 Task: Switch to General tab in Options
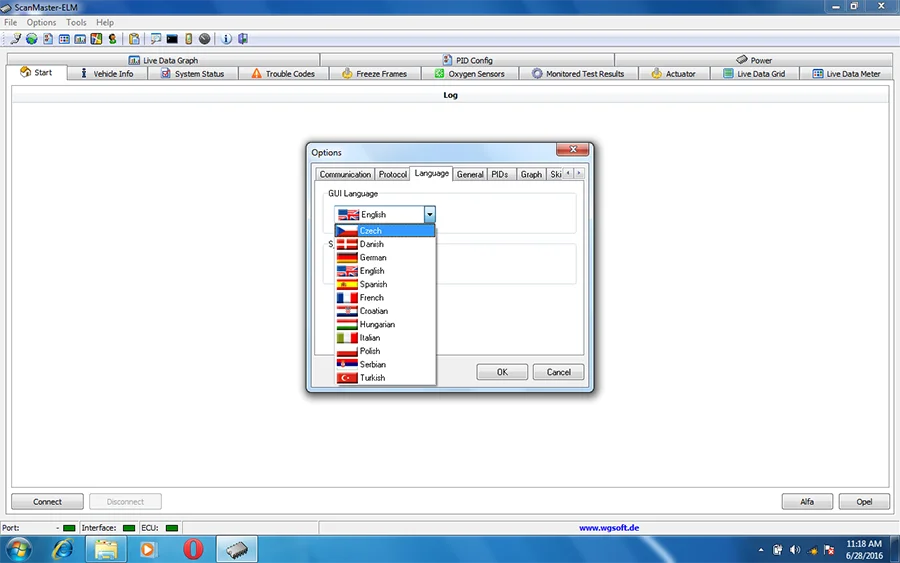pos(470,174)
